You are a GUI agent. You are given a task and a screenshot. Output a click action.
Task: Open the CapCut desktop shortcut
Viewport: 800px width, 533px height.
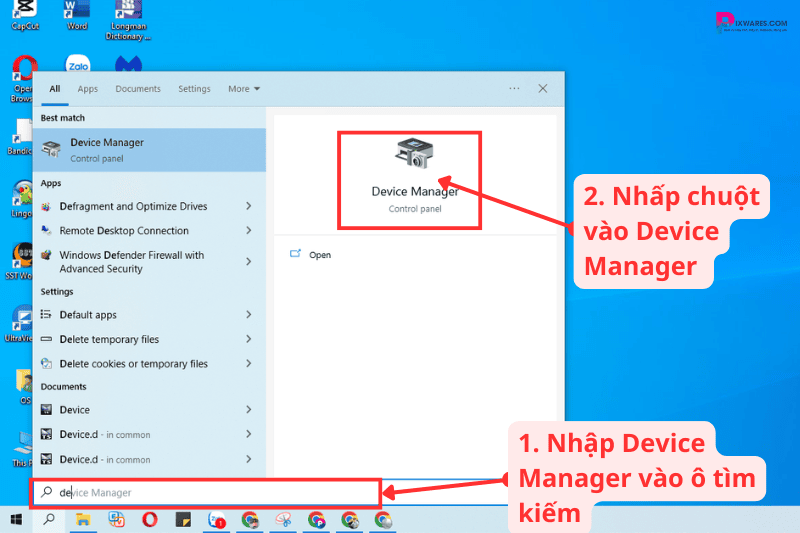(24, 12)
